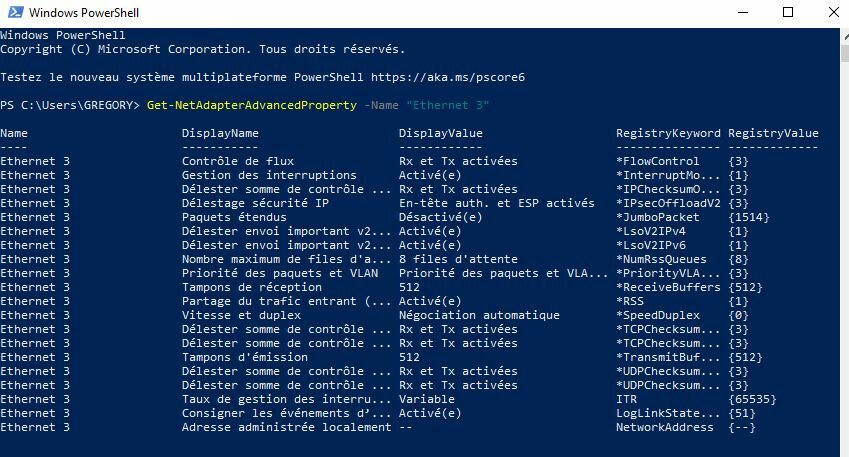Click the Windows PowerShell title bar text
Screen dimensions: 849x457
click(84, 13)
